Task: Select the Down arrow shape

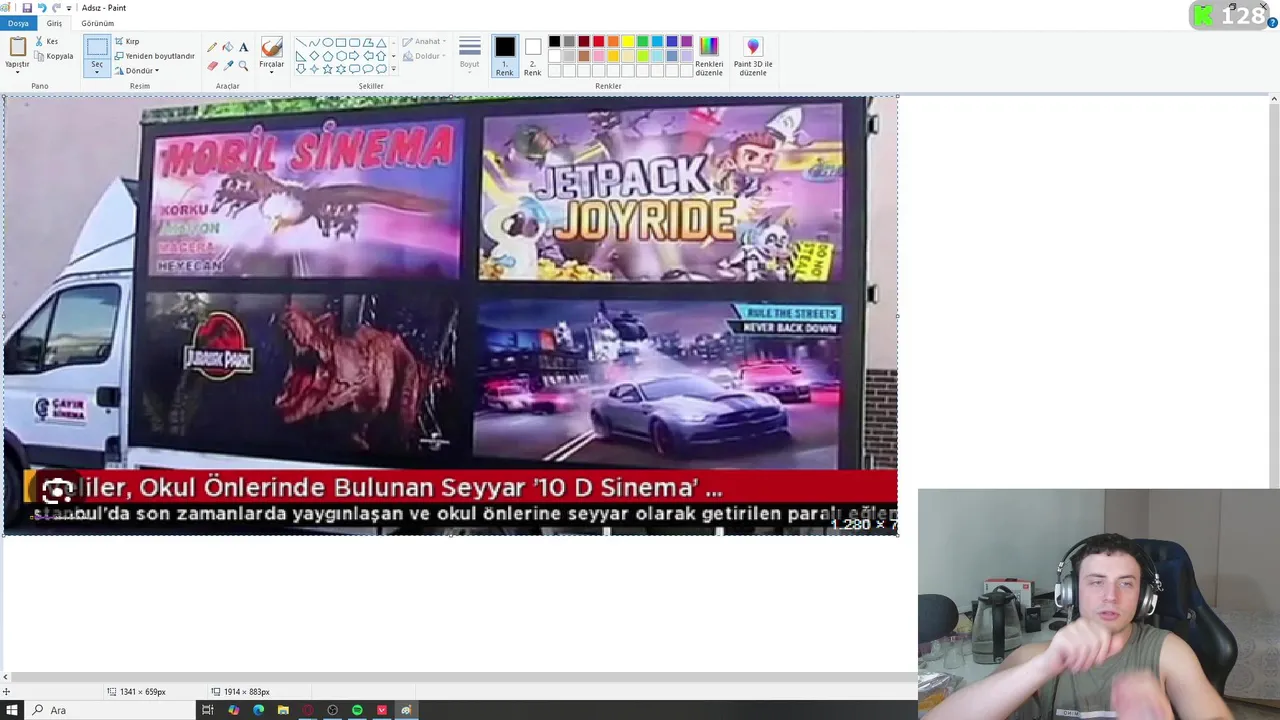Action: click(x=301, y=69)
